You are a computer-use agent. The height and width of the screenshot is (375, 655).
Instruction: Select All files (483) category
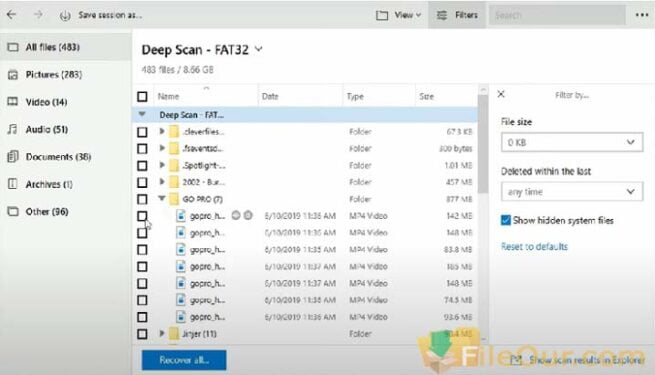click(66, 47)
